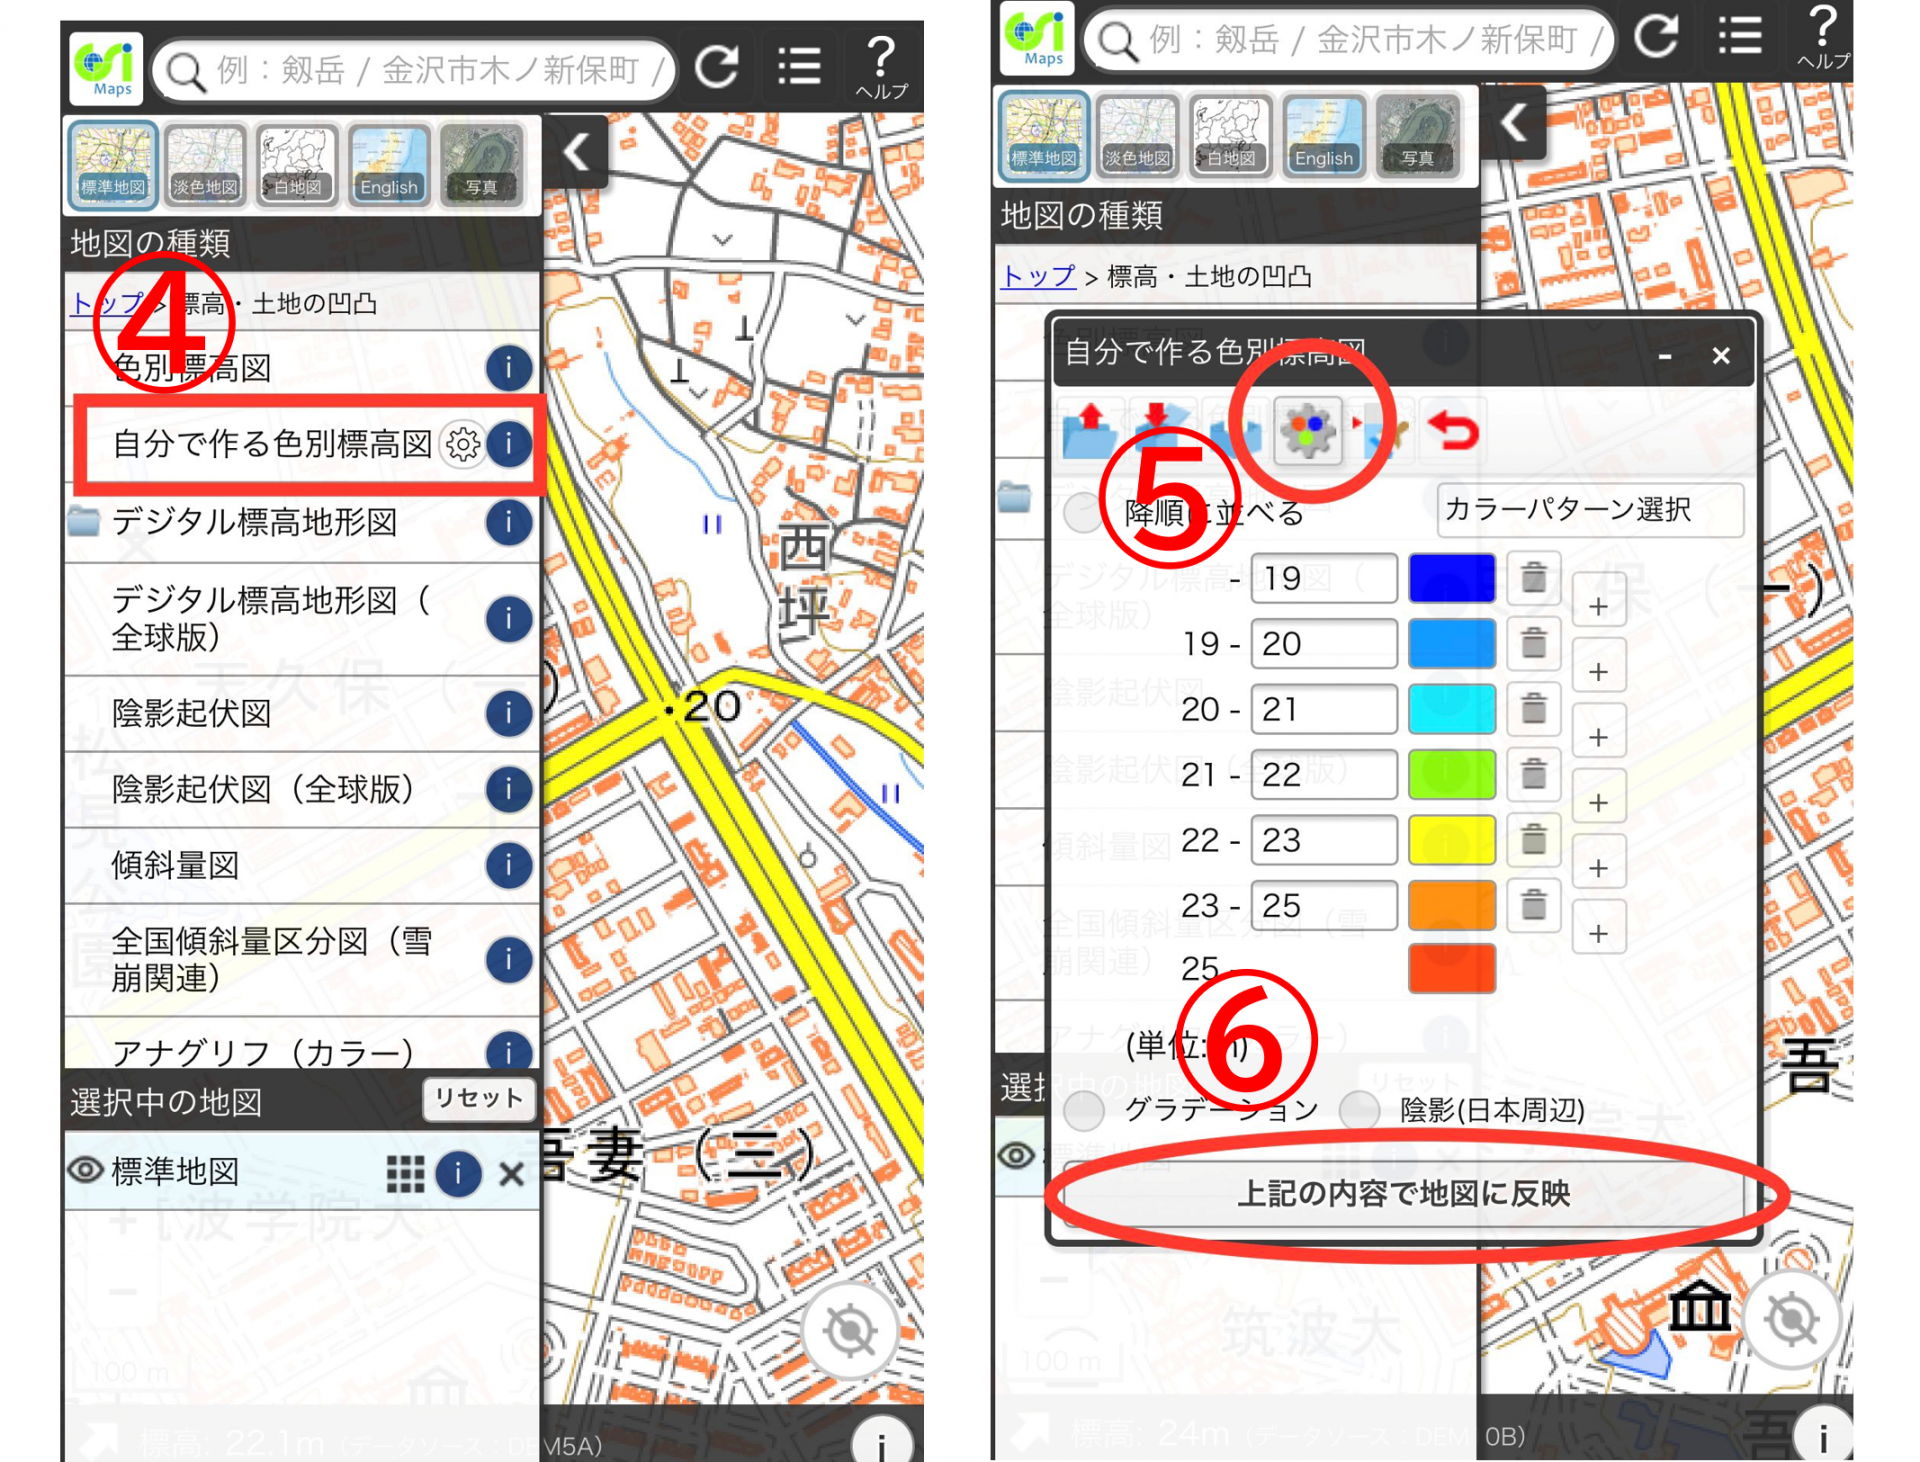
Task: Open info for 傾斜量図
Action: (x=508, y=865)
